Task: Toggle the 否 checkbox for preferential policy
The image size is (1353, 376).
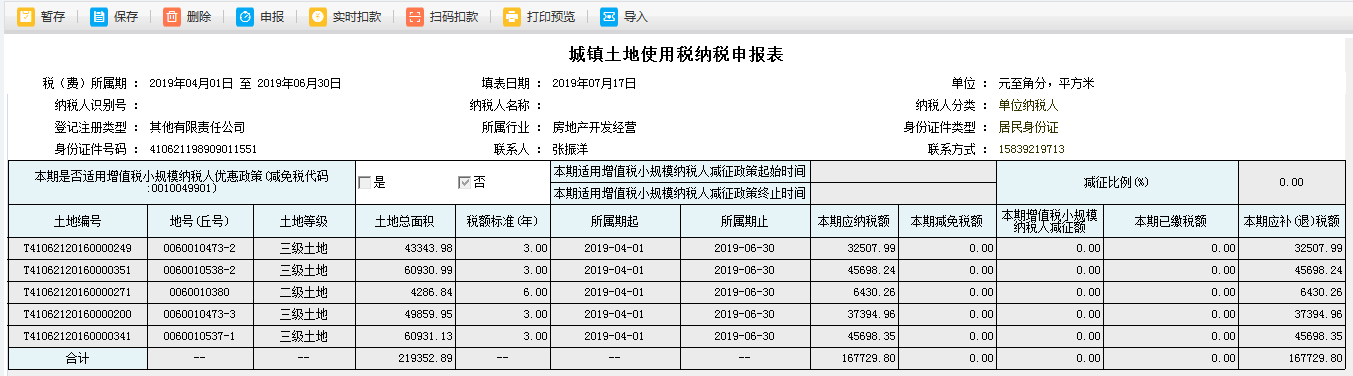Action: [464, 183]
